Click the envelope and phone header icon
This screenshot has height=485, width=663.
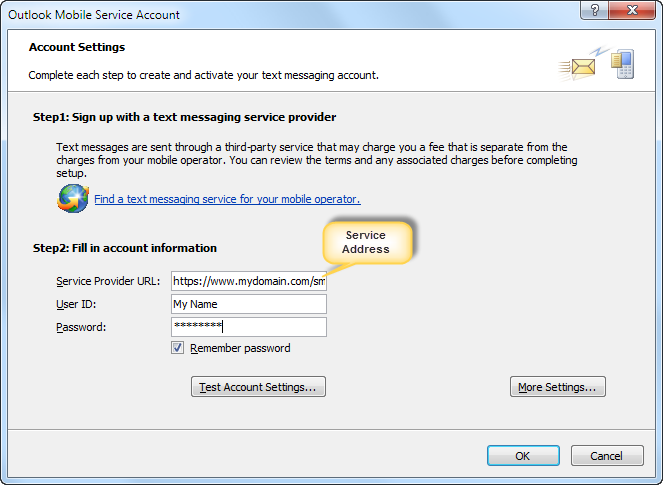(x=596, y=64)
